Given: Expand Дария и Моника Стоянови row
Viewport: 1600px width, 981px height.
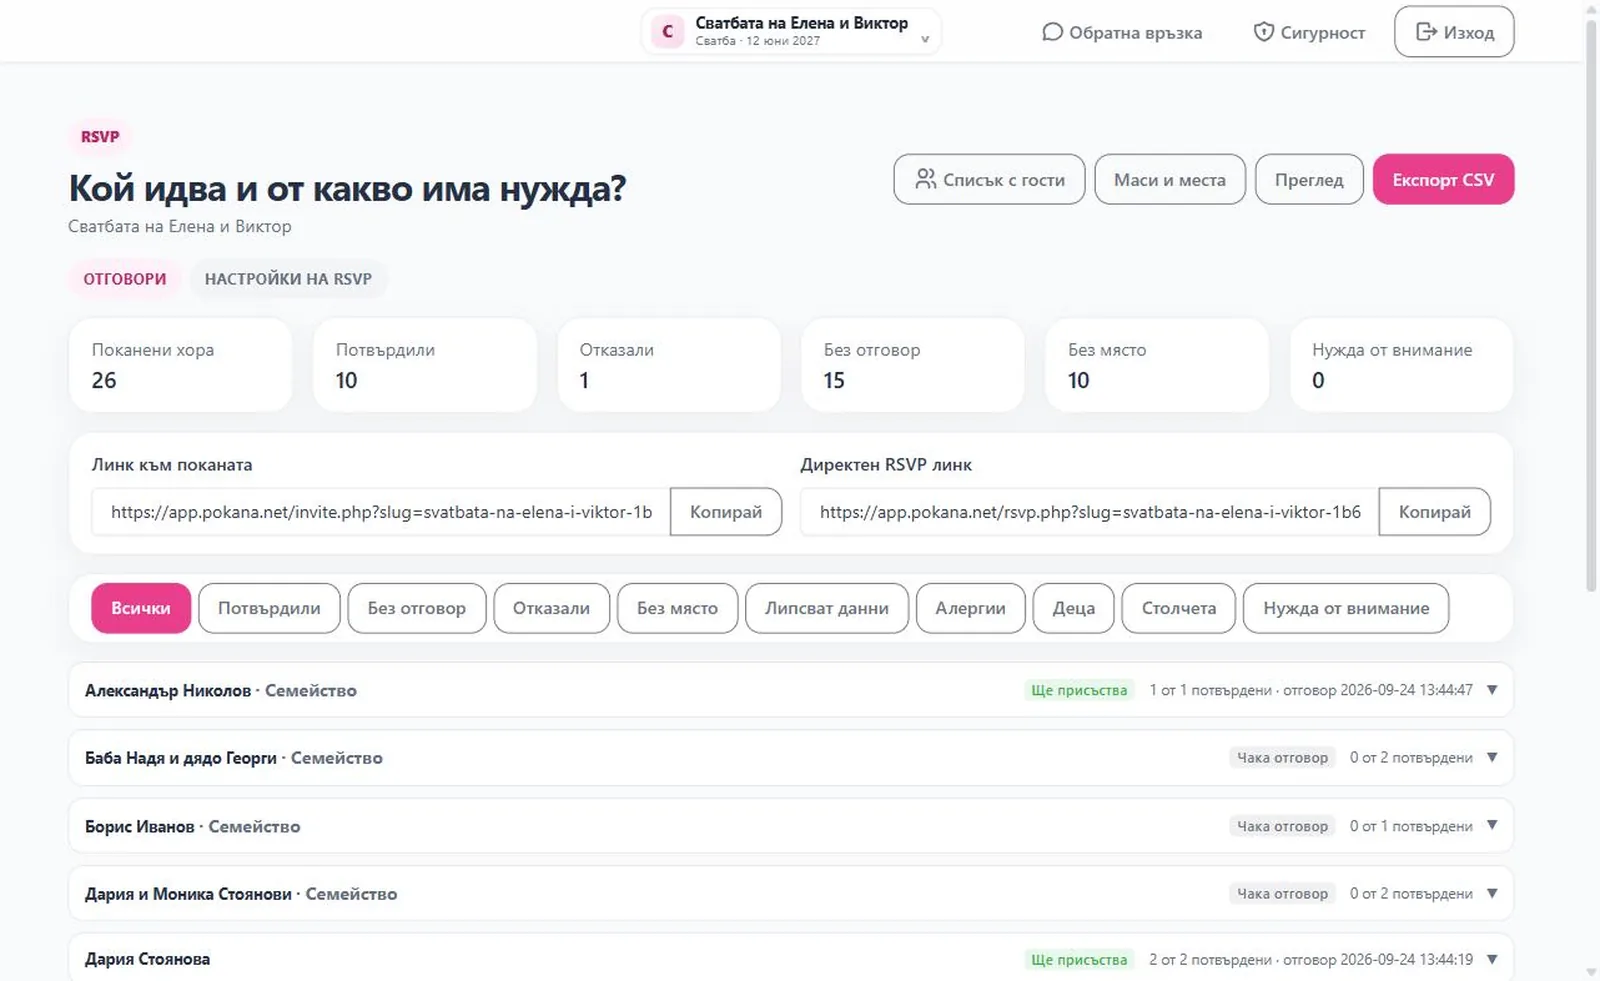Looking at the screenshot, I should 790,894.
